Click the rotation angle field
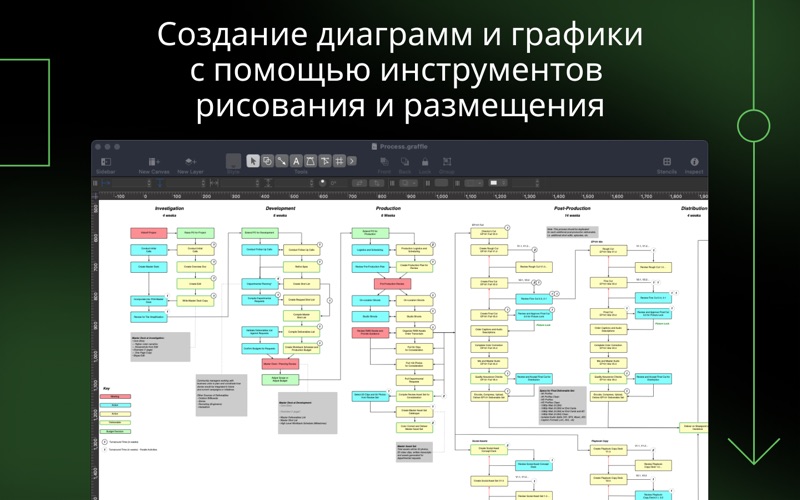 click(x=337, y=183)
